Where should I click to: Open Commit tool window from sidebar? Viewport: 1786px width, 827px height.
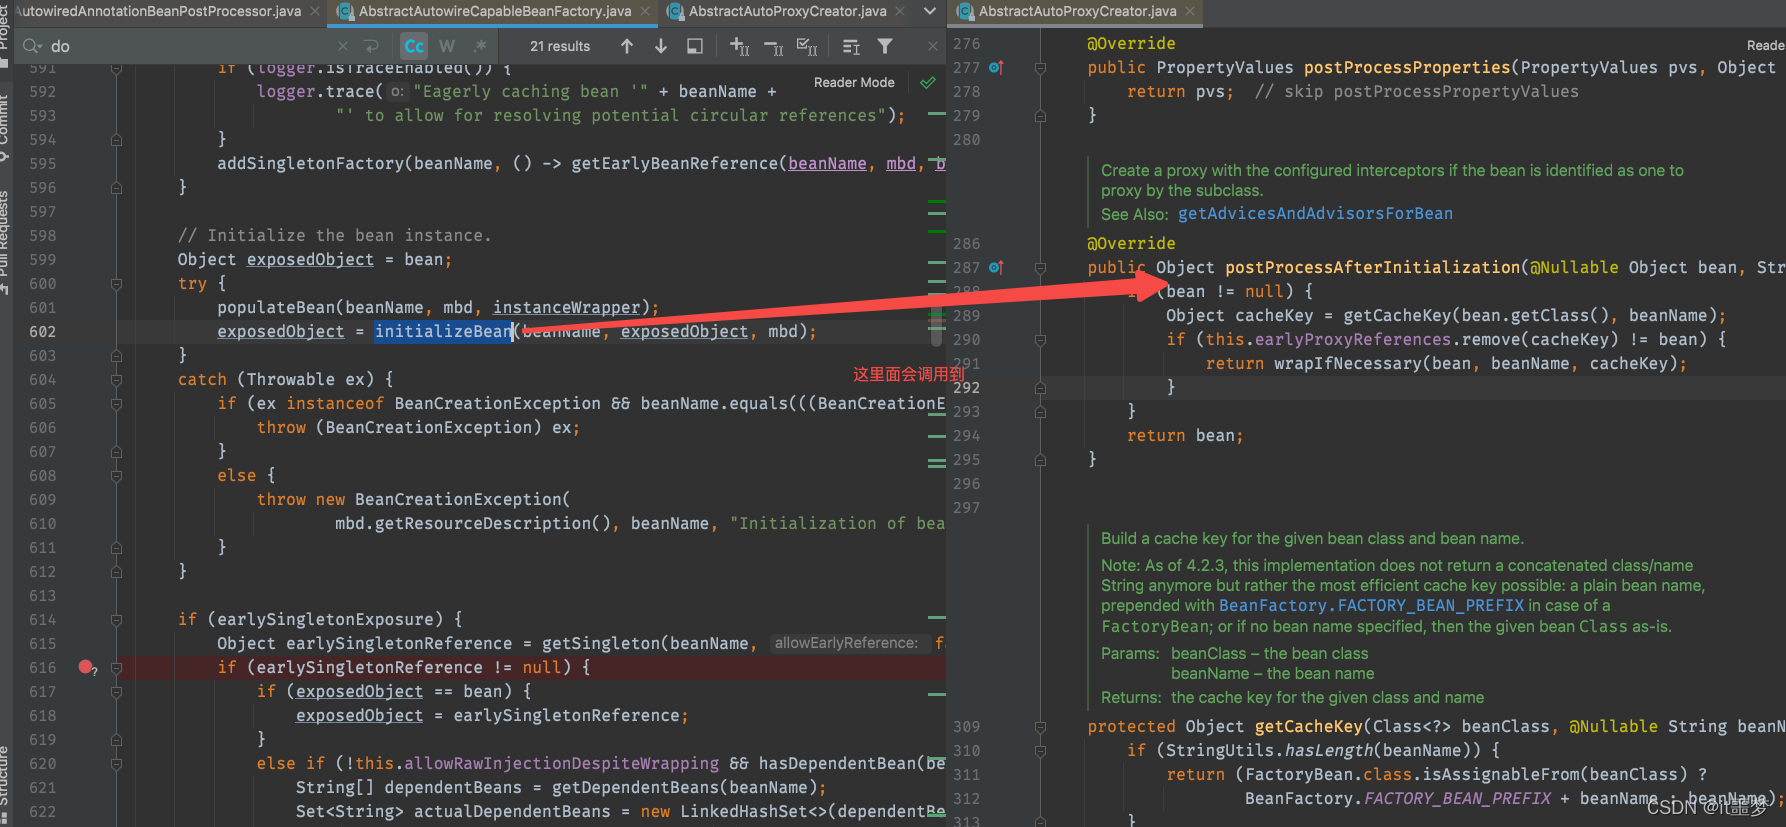pos(5,128)
